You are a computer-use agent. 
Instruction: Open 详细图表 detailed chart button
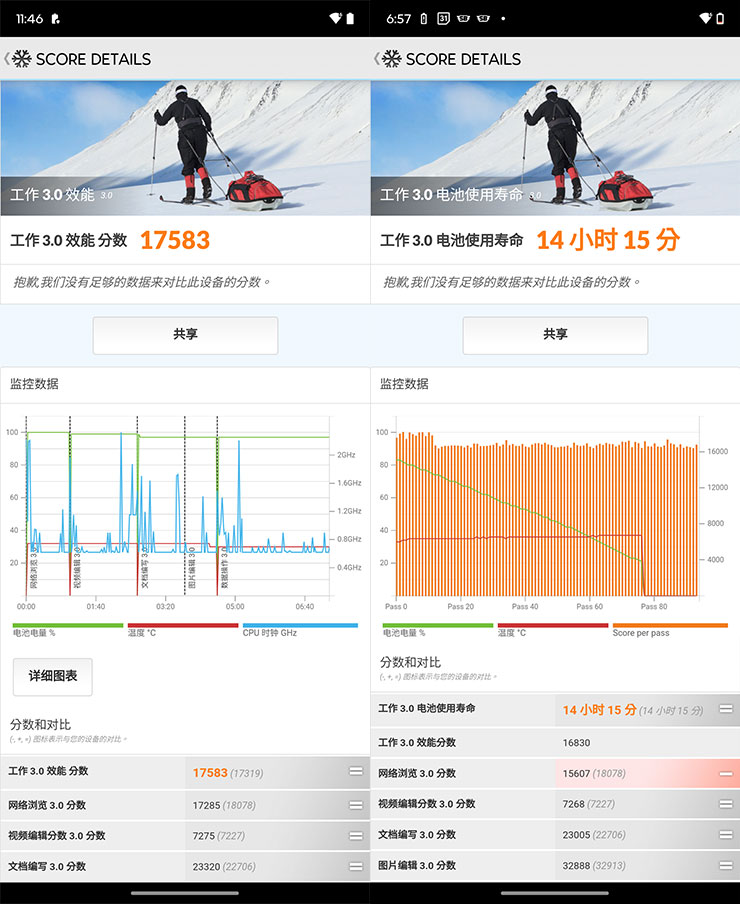coord(52,676)
